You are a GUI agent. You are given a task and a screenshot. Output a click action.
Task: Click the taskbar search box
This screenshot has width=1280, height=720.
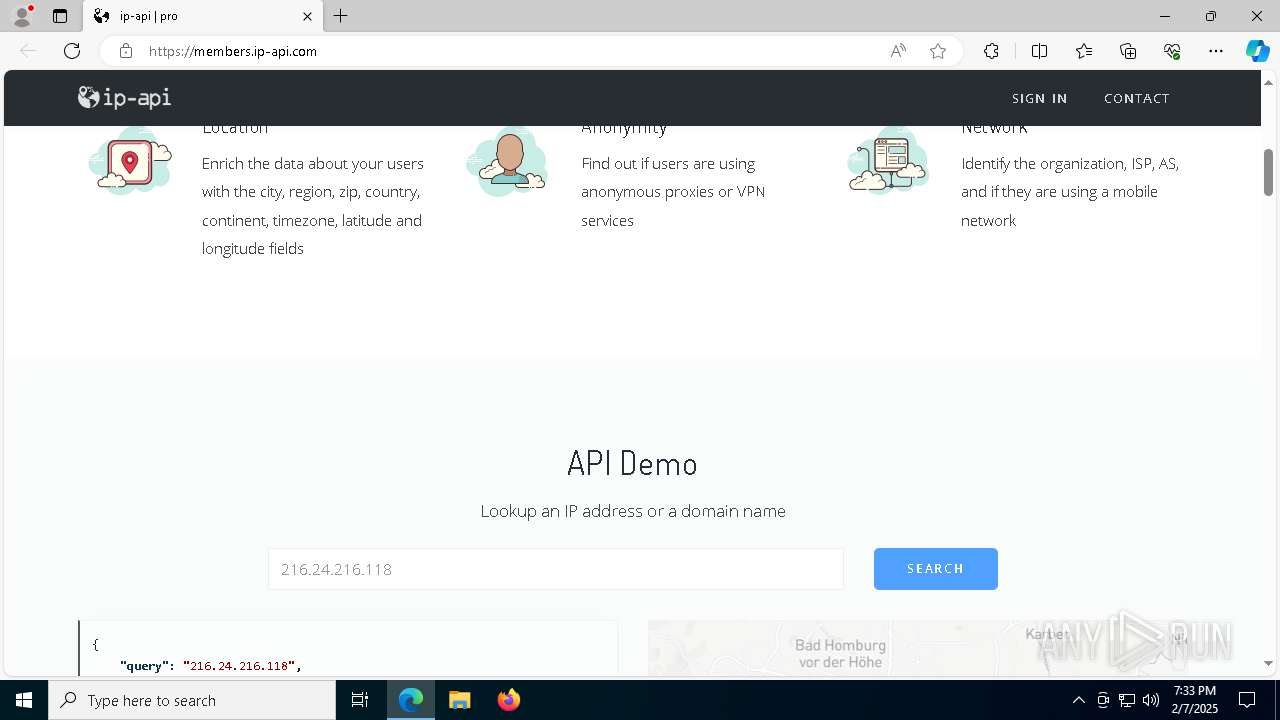pos(192,700)
